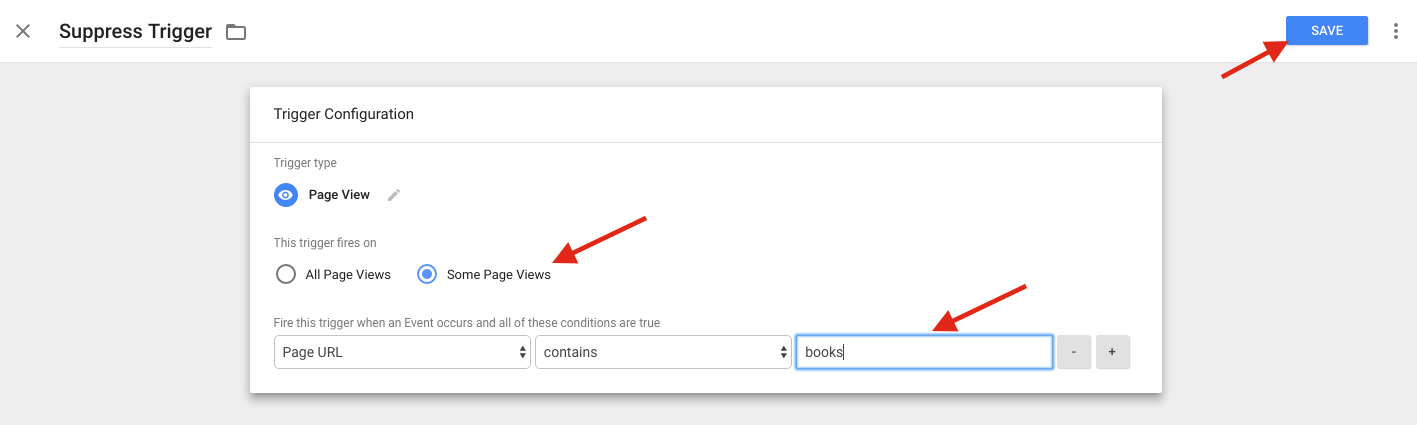Rename the Suppress Trigger title field
This screenshot has height=425, width=1417.
coord(135,32)
